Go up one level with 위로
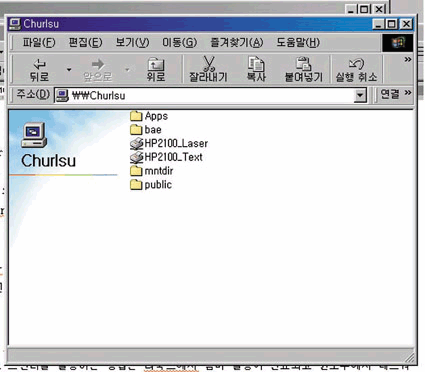425x372 pixels. tap(156, 69)
